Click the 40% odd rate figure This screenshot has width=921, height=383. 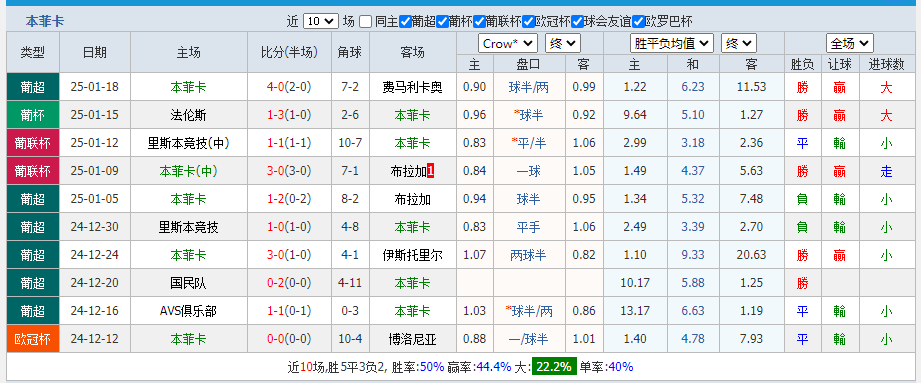pyautogui.click(x=621, y=367)
